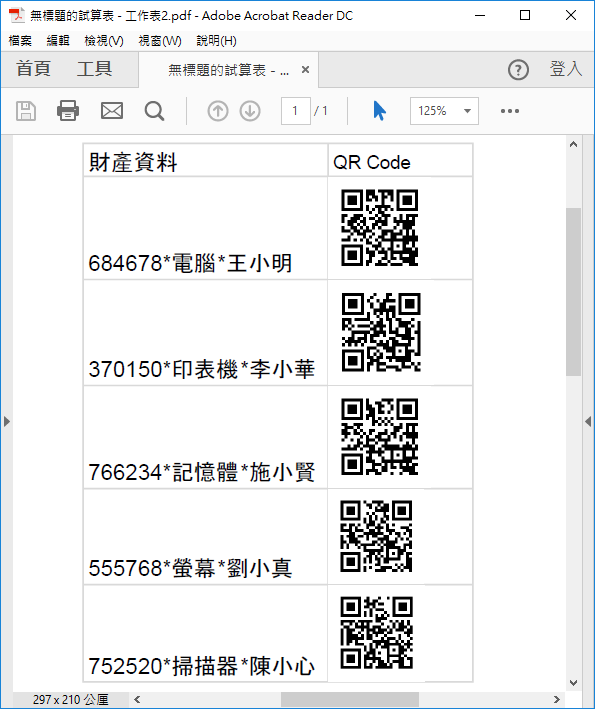
Task: Click the QR code for 施小賢
Action: 380,436
